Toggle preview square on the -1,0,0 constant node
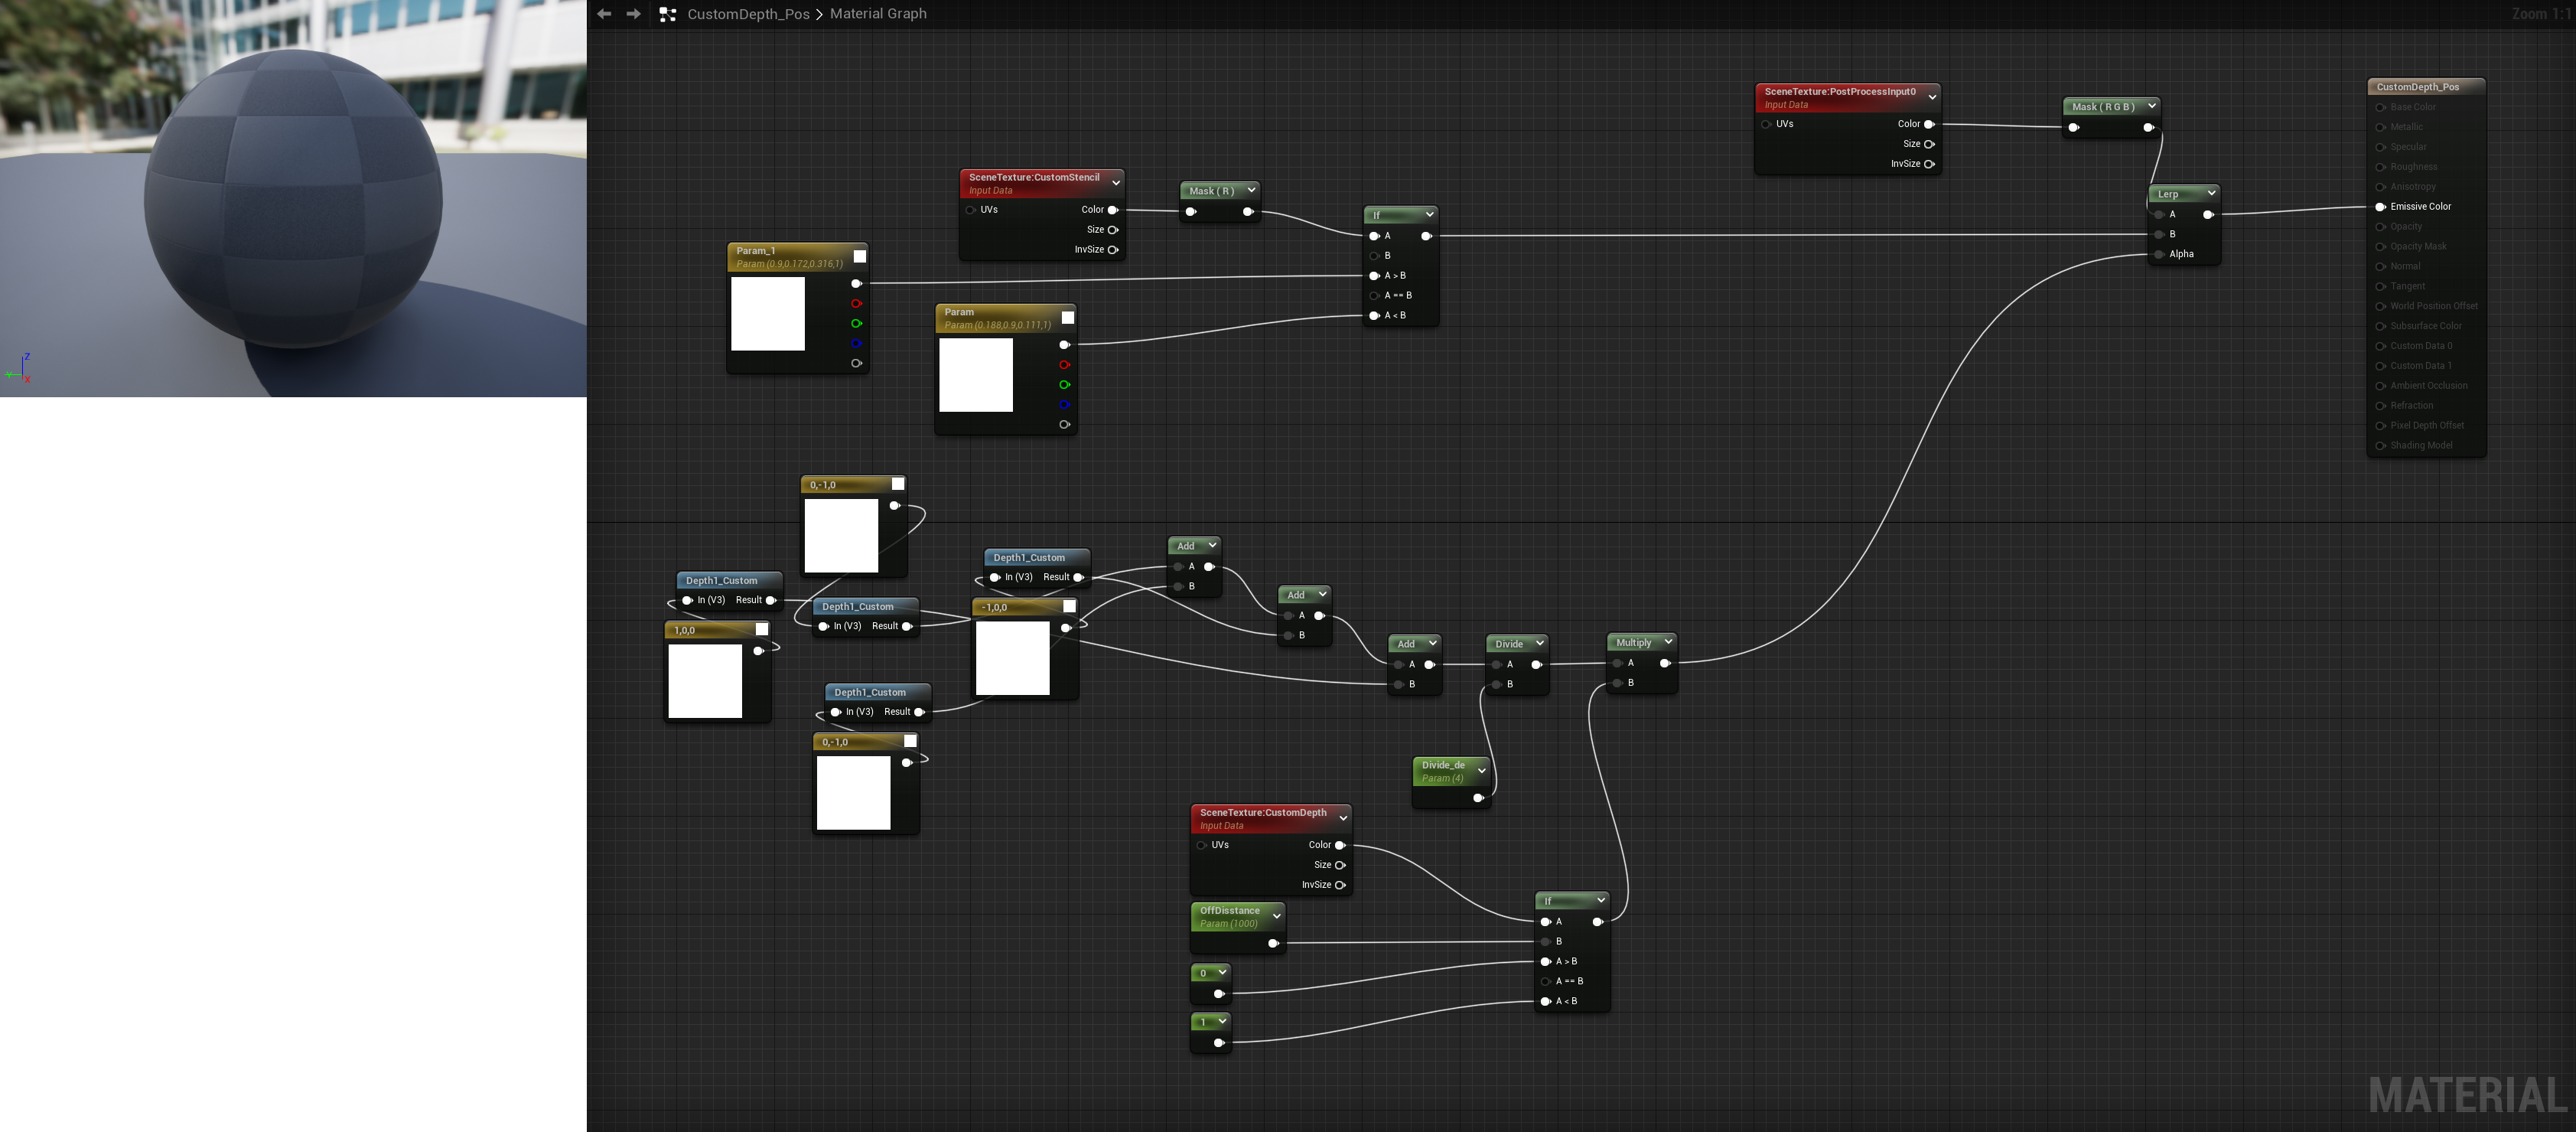Viewport: 2576px width, 1132px height. (x=1069, y=606)
